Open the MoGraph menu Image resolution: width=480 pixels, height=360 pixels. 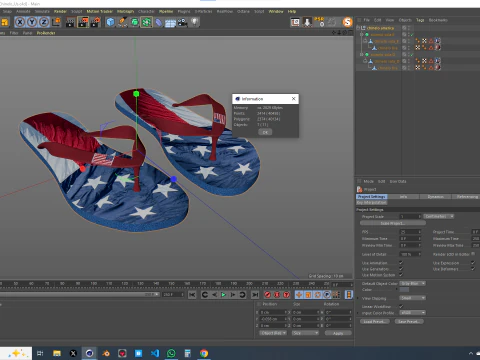coord(125,12)
